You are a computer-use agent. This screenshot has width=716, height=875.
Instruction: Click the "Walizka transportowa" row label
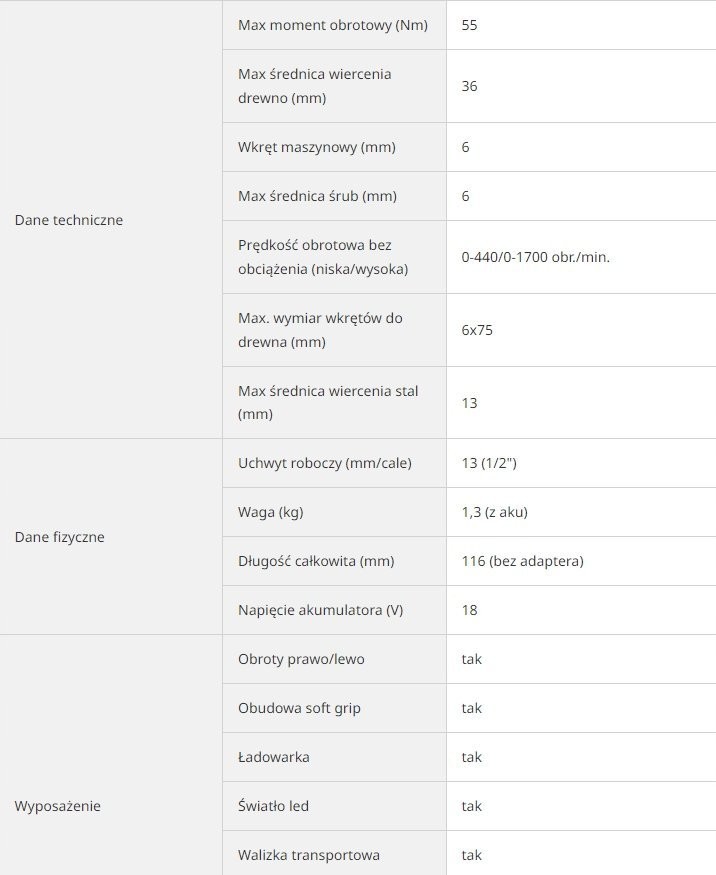[x=309, y=855]
